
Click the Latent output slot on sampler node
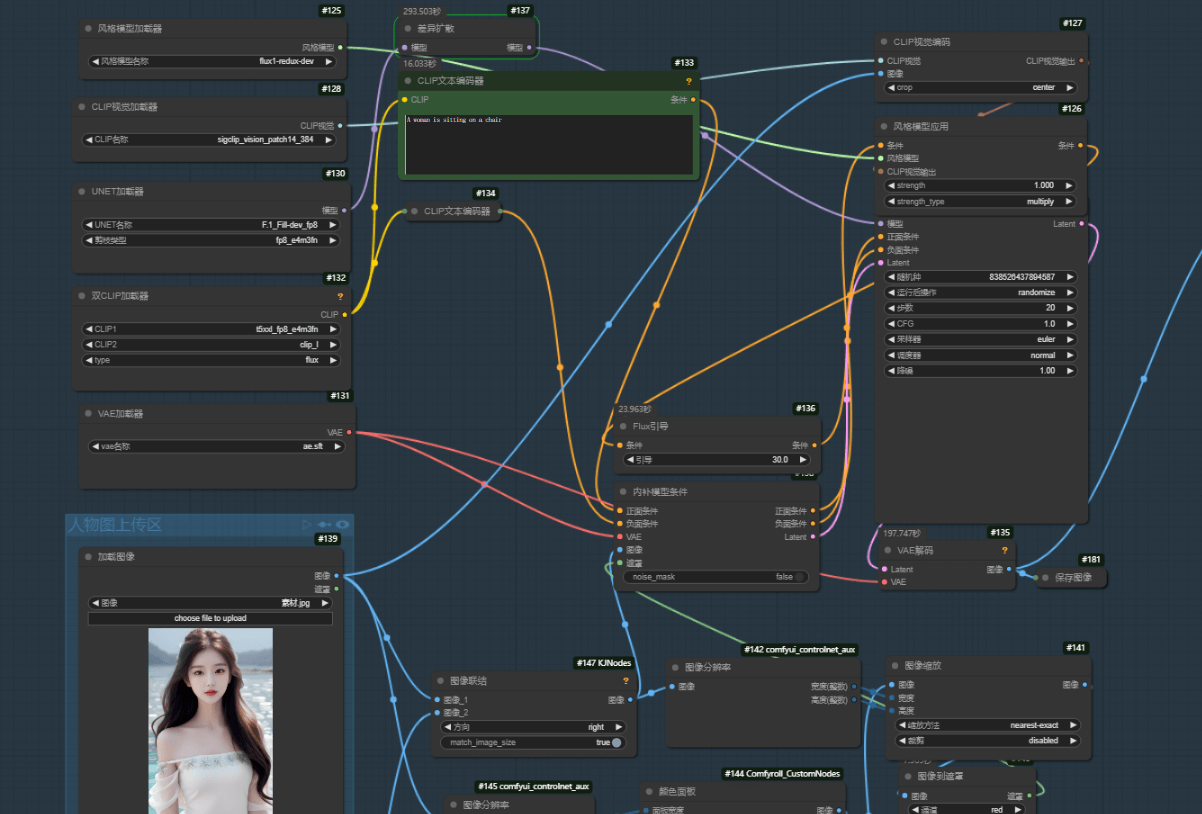tap(1083, 225)
